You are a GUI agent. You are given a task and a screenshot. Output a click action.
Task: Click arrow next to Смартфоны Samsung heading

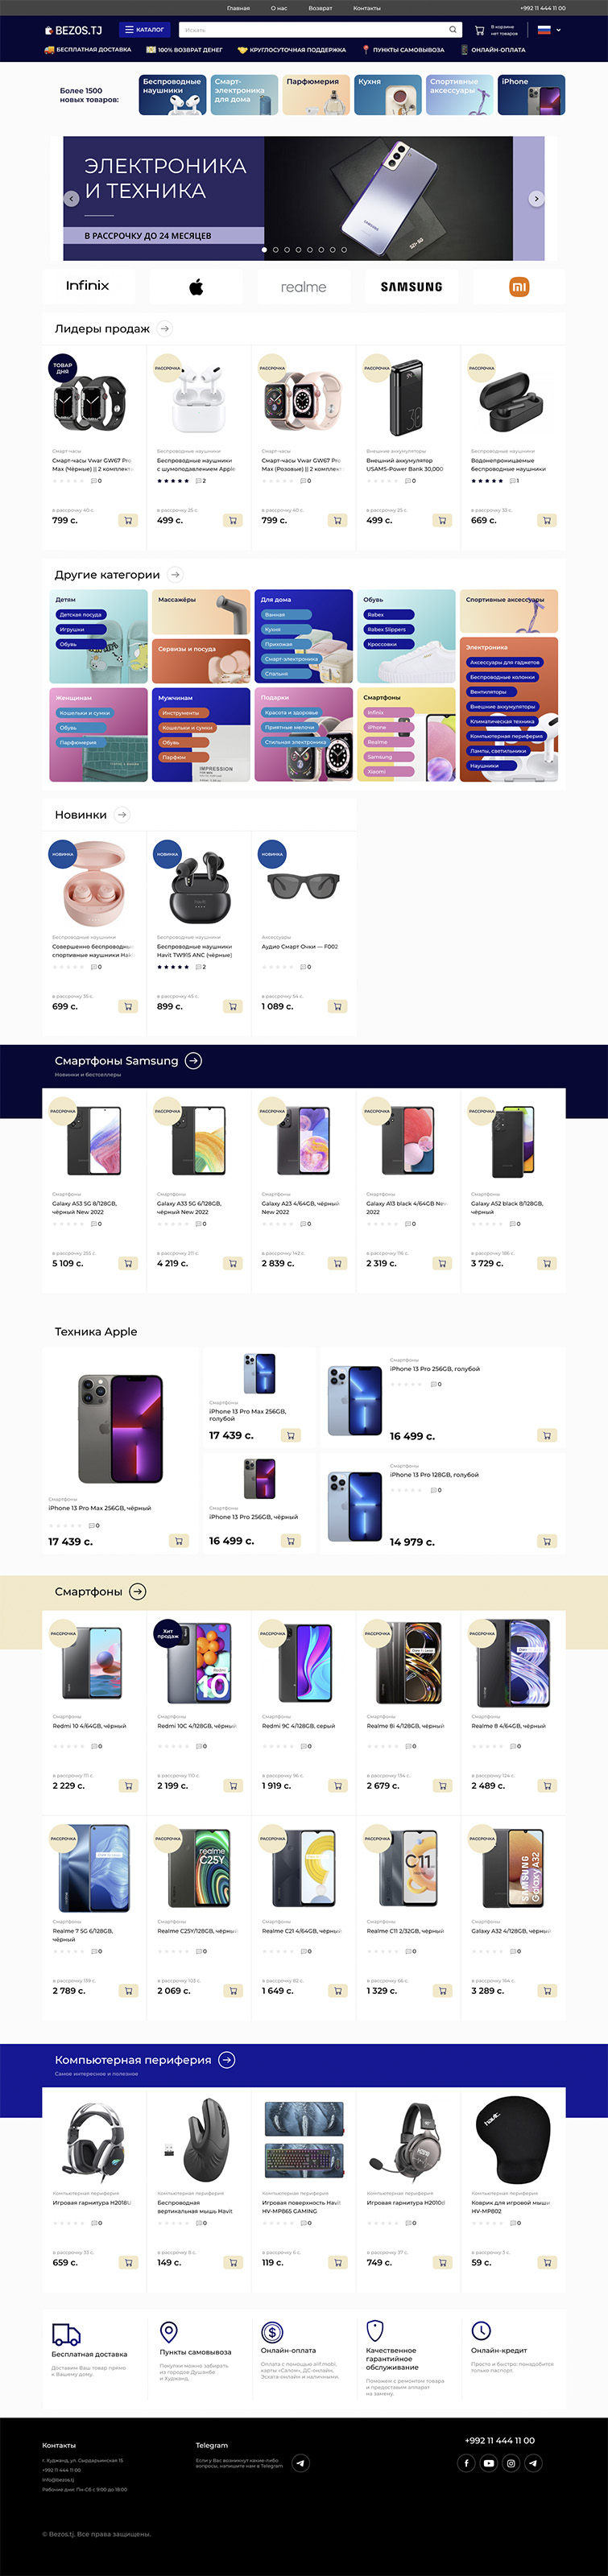[194, 1061]
